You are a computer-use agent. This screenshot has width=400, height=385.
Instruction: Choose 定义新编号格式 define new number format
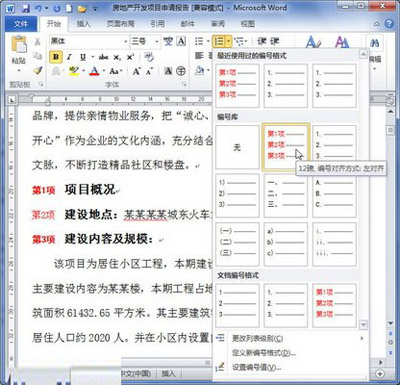tap(291, 353)
